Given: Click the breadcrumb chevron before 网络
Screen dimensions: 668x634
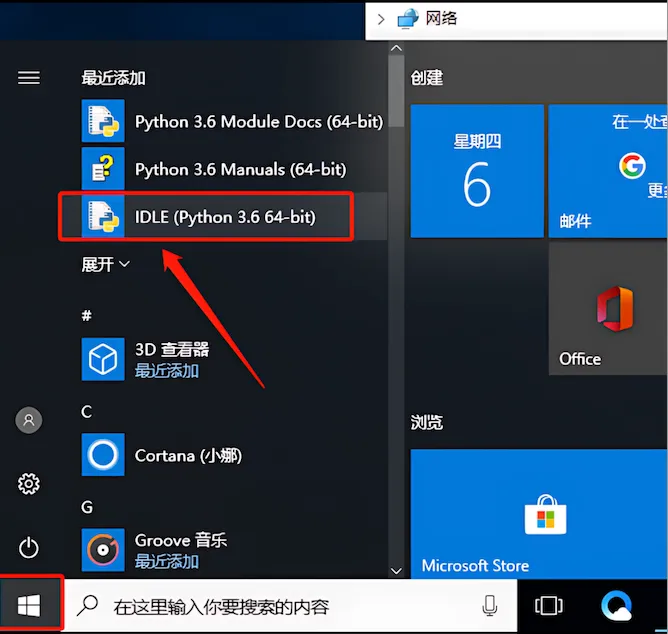Looking at the screenshot, I should [381, 19].
